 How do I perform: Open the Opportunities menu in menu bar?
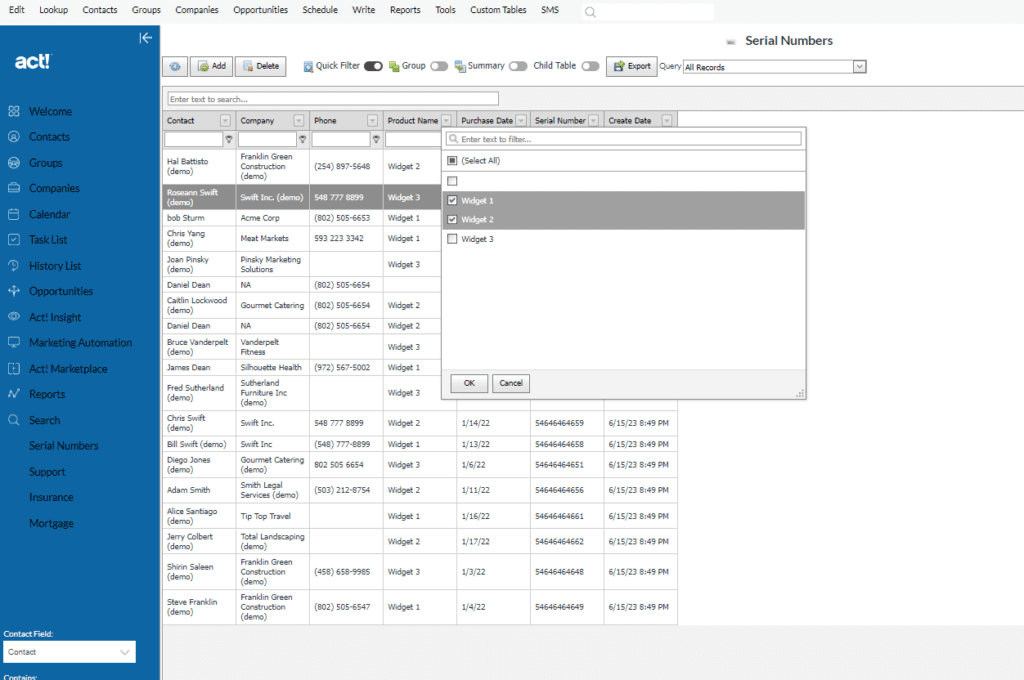click(261, 10)
